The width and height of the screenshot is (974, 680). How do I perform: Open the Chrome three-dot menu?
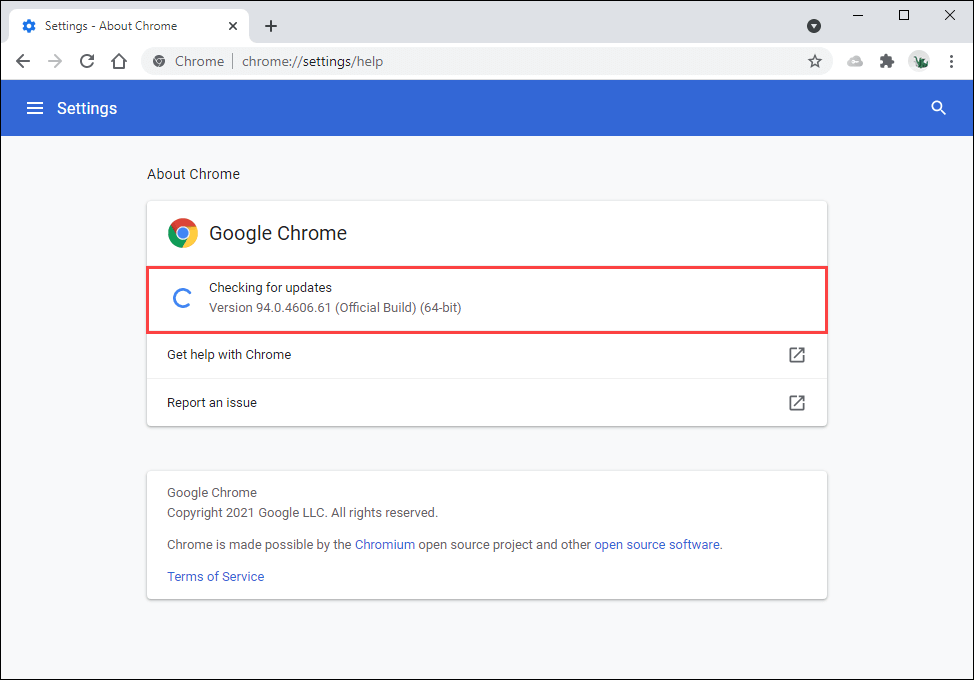(x=951, y=61)
